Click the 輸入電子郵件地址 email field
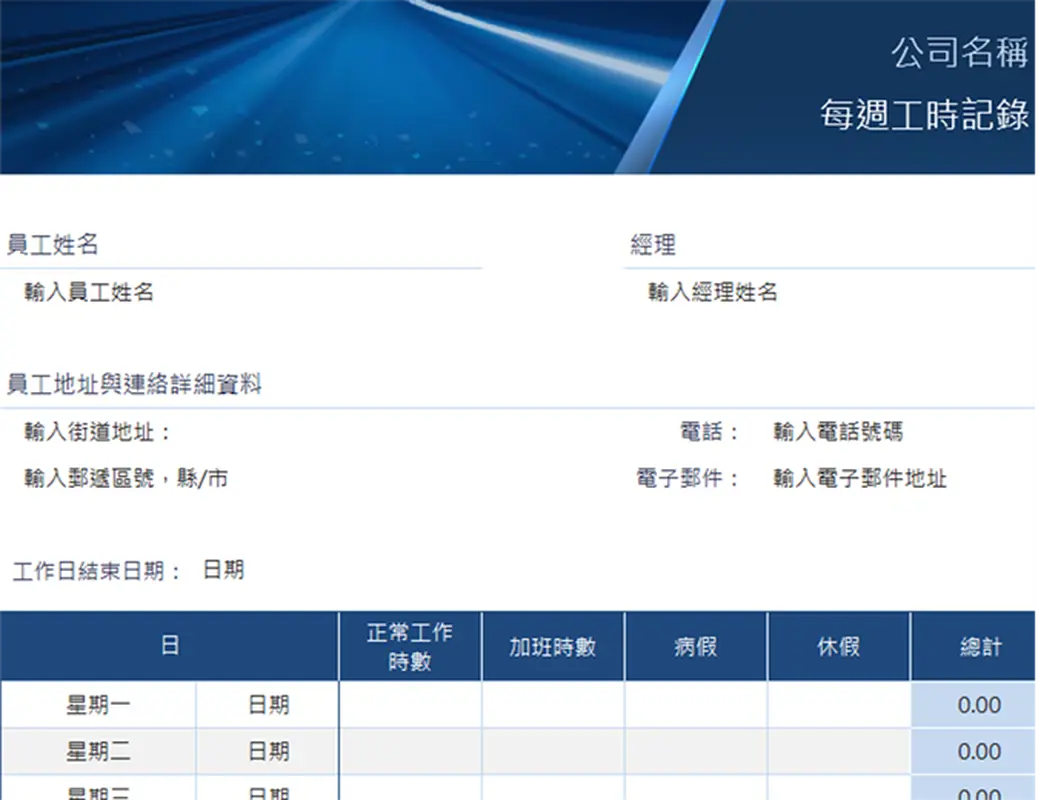 (x=861, y=479)
